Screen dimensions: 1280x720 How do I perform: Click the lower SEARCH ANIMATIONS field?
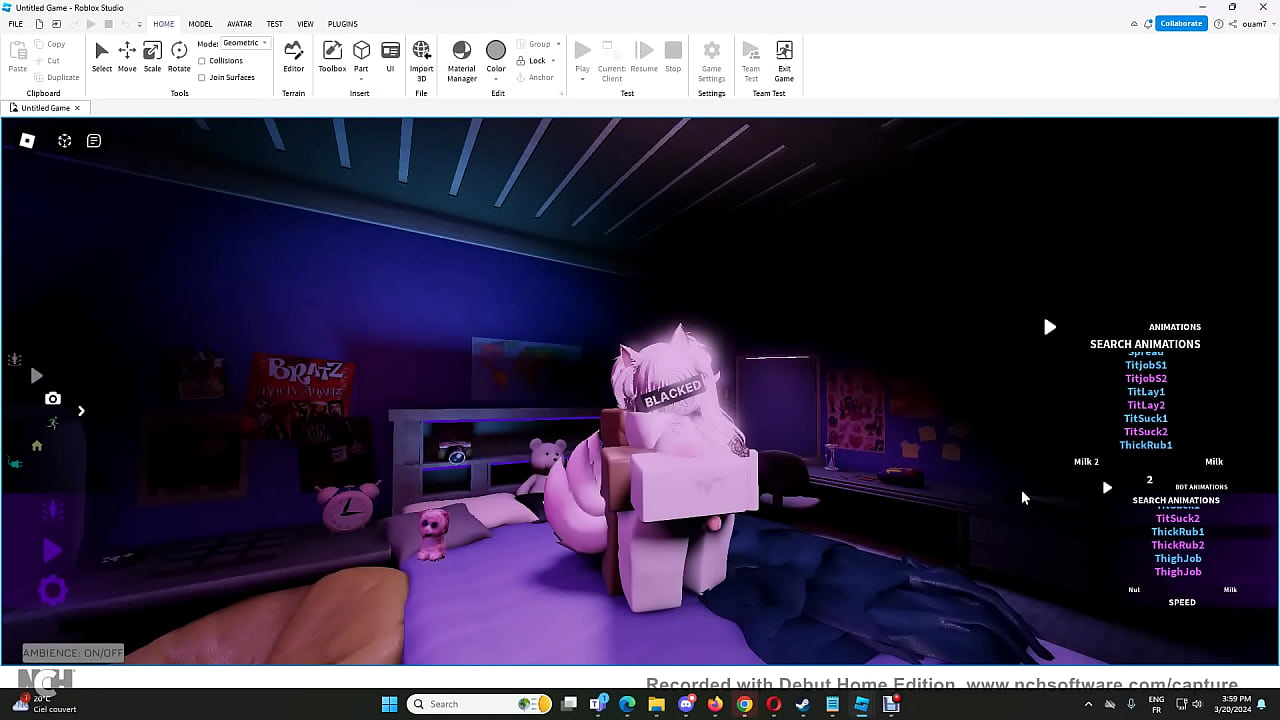1176,500
